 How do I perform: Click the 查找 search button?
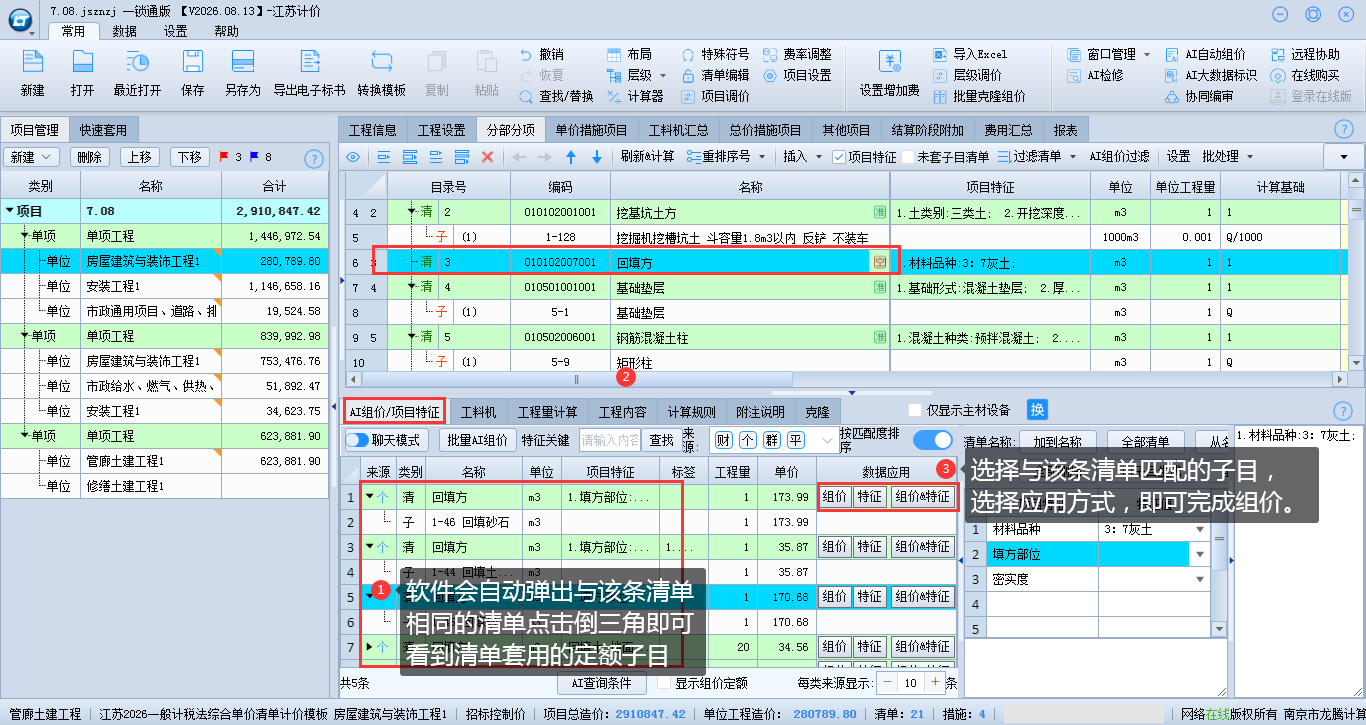click(661, 440)
